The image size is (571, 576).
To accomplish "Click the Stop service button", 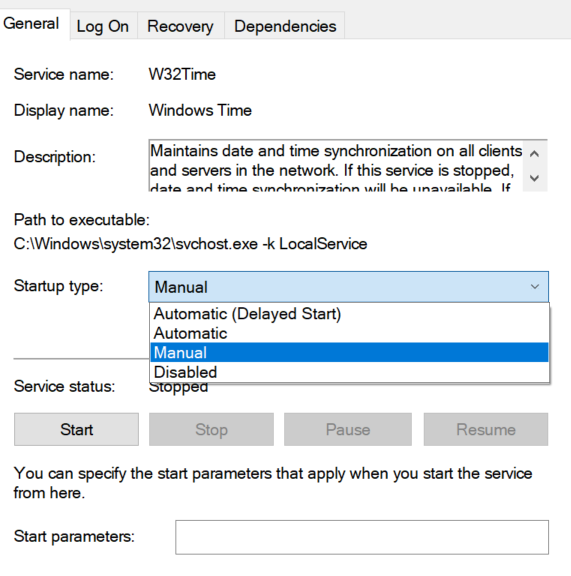I will [x=211, y=429].
